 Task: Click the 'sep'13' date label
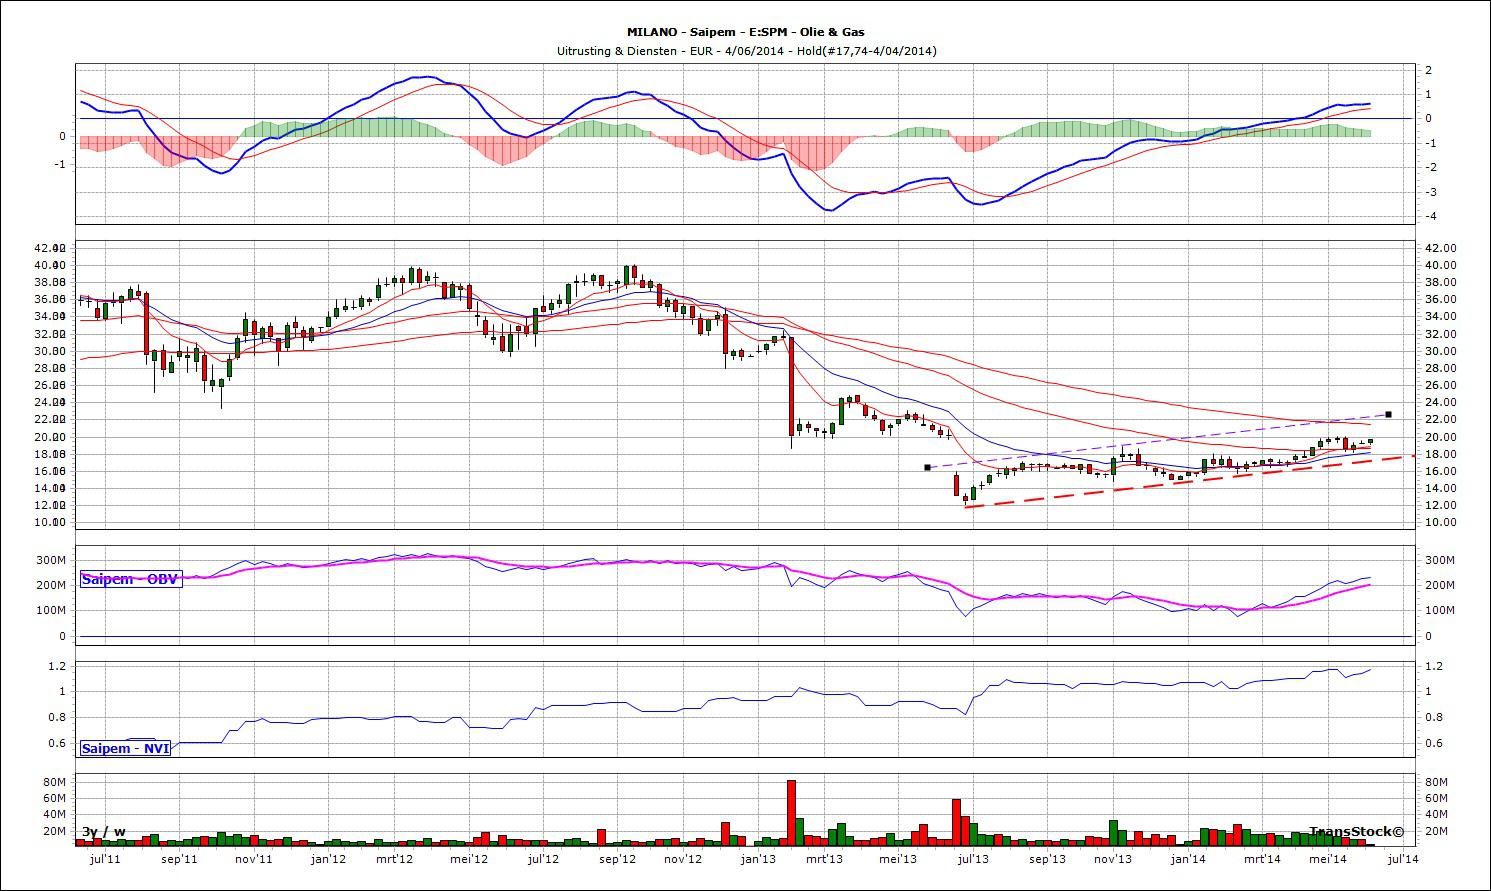coord(1047,858)
